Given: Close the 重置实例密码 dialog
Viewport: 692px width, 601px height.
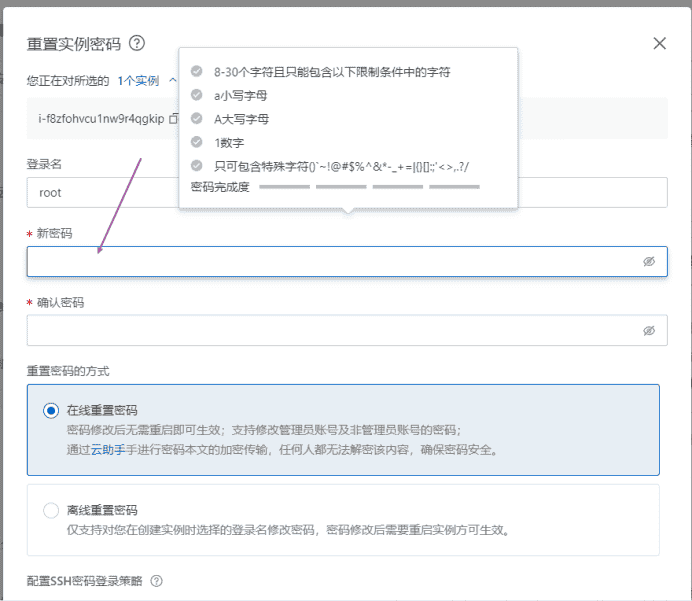Looking at the screenshot, I should coord(659,43).
